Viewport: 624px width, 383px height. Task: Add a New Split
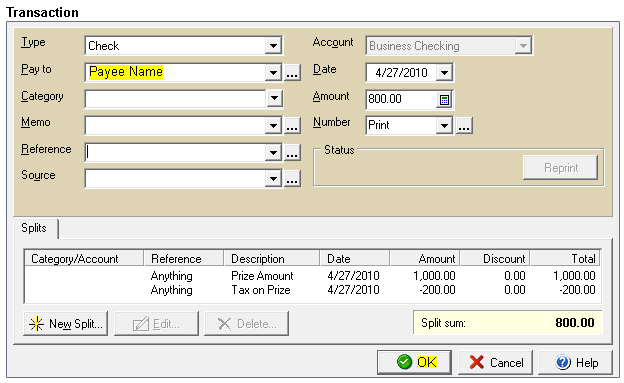tap(66, 324)
